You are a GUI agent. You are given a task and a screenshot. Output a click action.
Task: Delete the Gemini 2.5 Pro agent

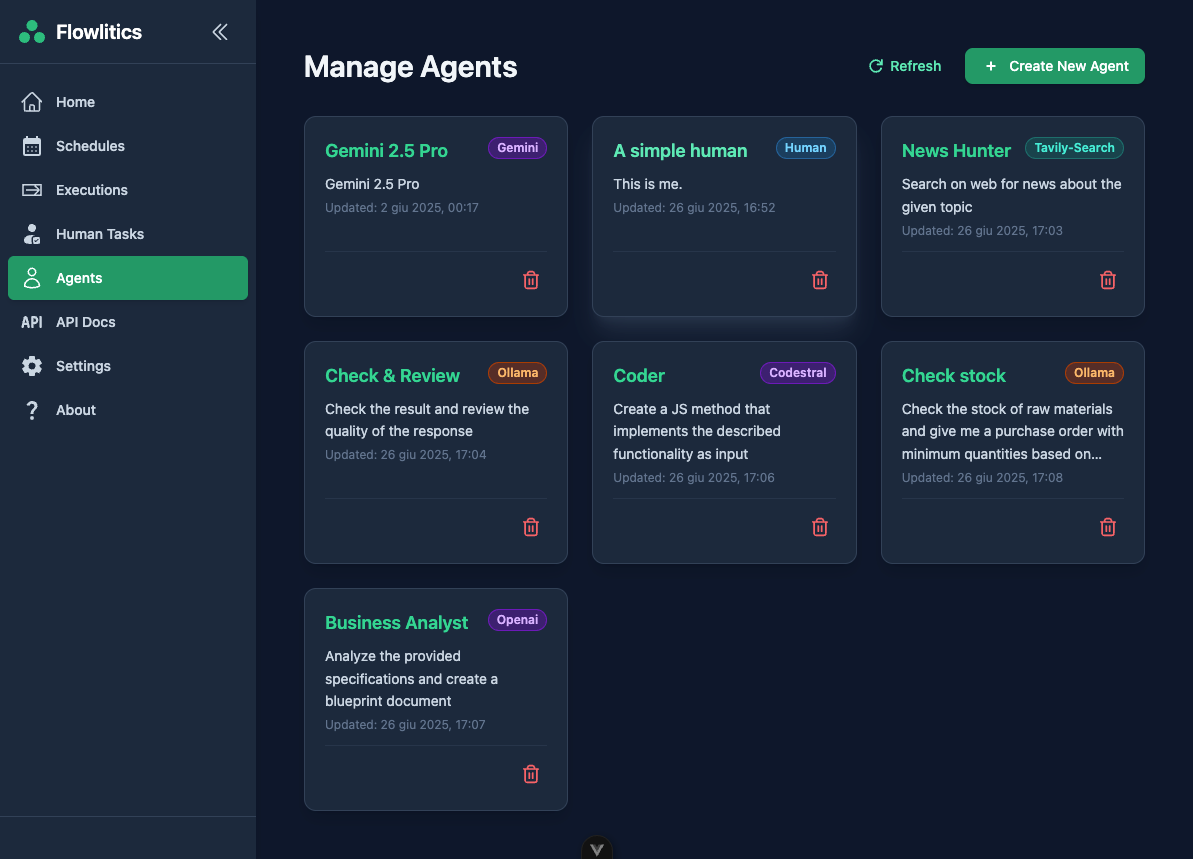pyautogui.click(x=531, y=280)
